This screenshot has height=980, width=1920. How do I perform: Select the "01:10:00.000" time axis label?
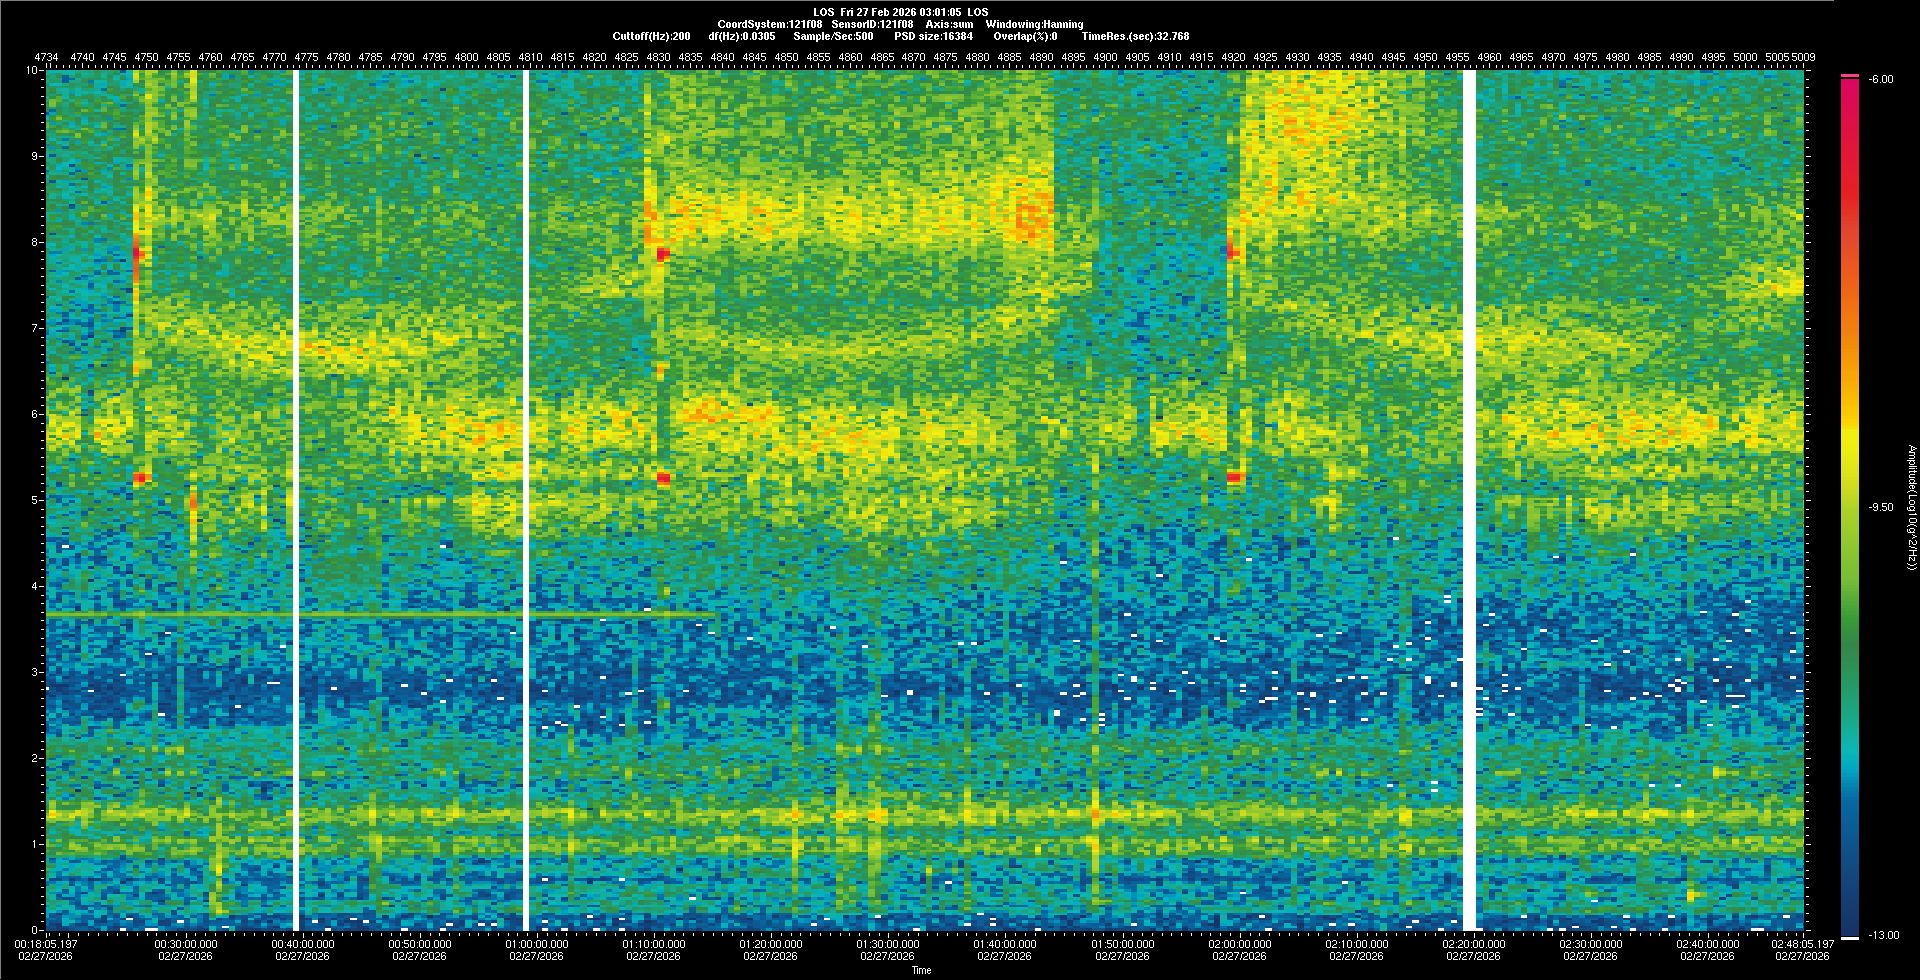(654, 943)
